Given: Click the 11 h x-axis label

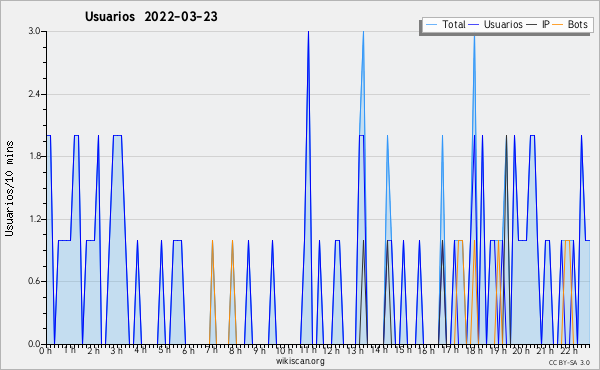Looking at the screenshot, I should click(x=308, y=350).
